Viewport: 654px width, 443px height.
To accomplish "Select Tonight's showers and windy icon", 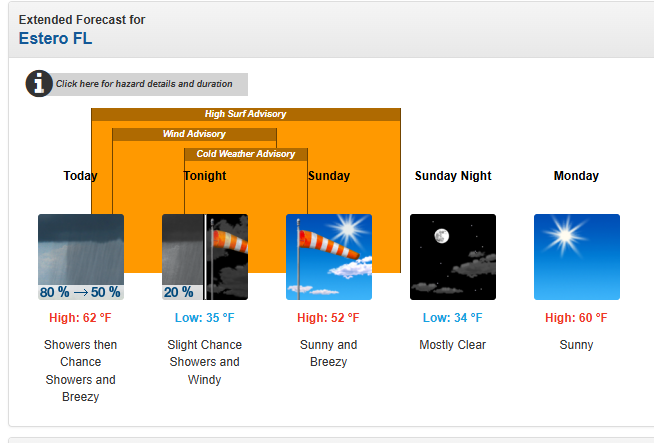I will coord(205,257).
